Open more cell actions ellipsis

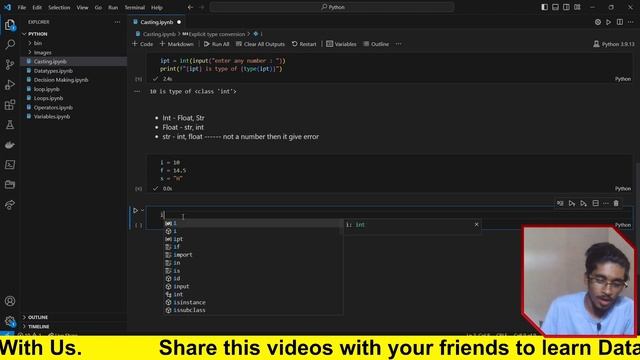(x=606, y=203)
